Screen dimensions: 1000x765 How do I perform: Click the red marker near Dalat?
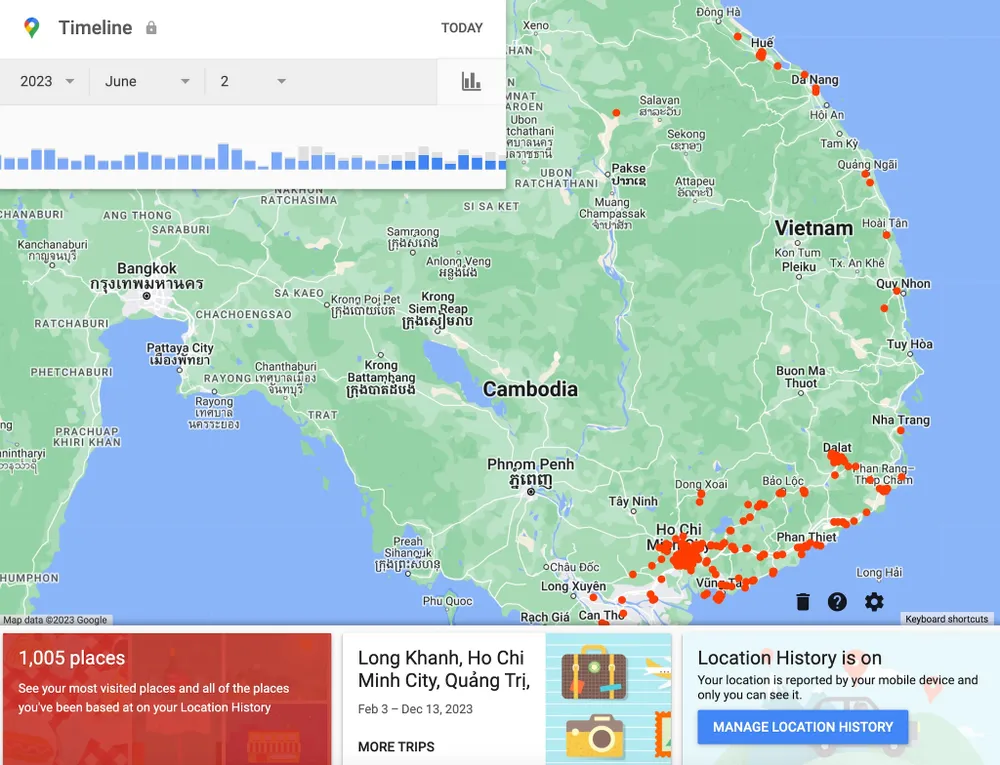tap(838, 456)
